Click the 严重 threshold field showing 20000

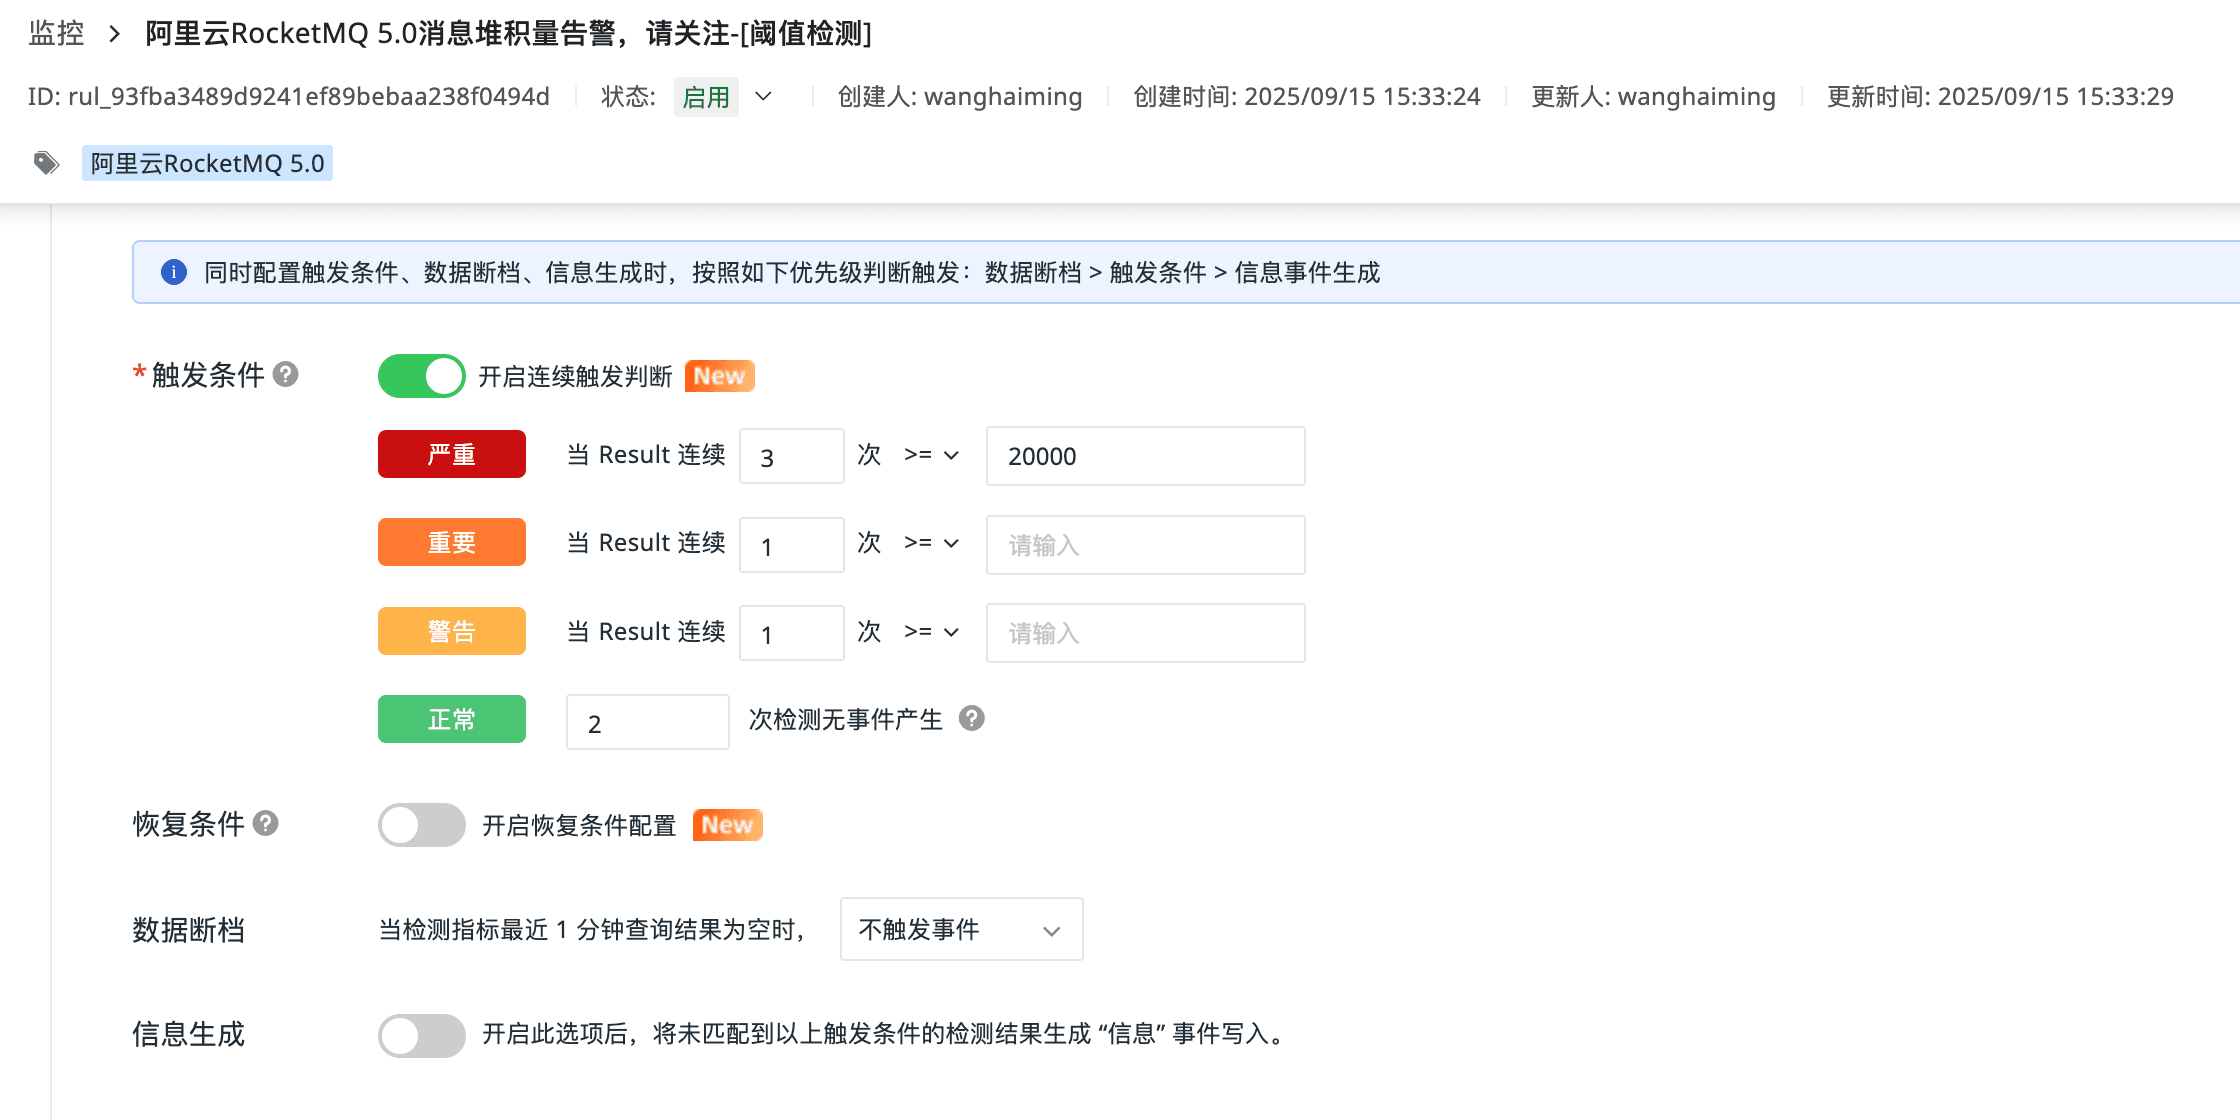[1144, 456]
